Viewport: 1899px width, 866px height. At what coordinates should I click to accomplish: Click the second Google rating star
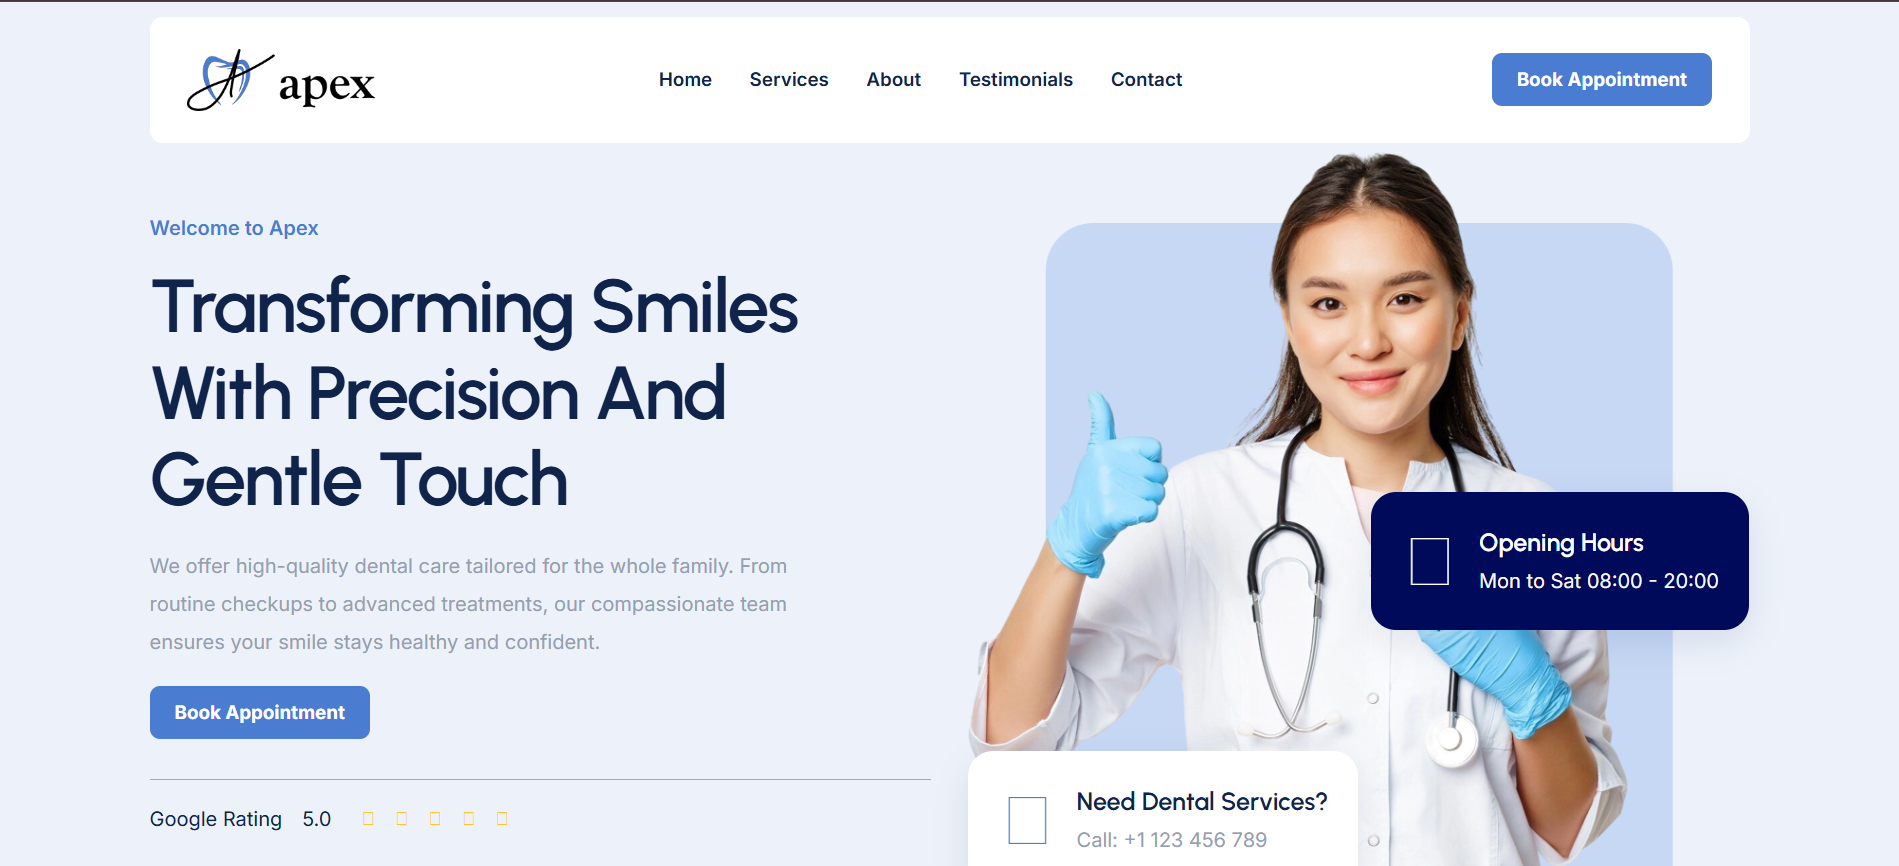pyautogui.click(x=401, y=819)
